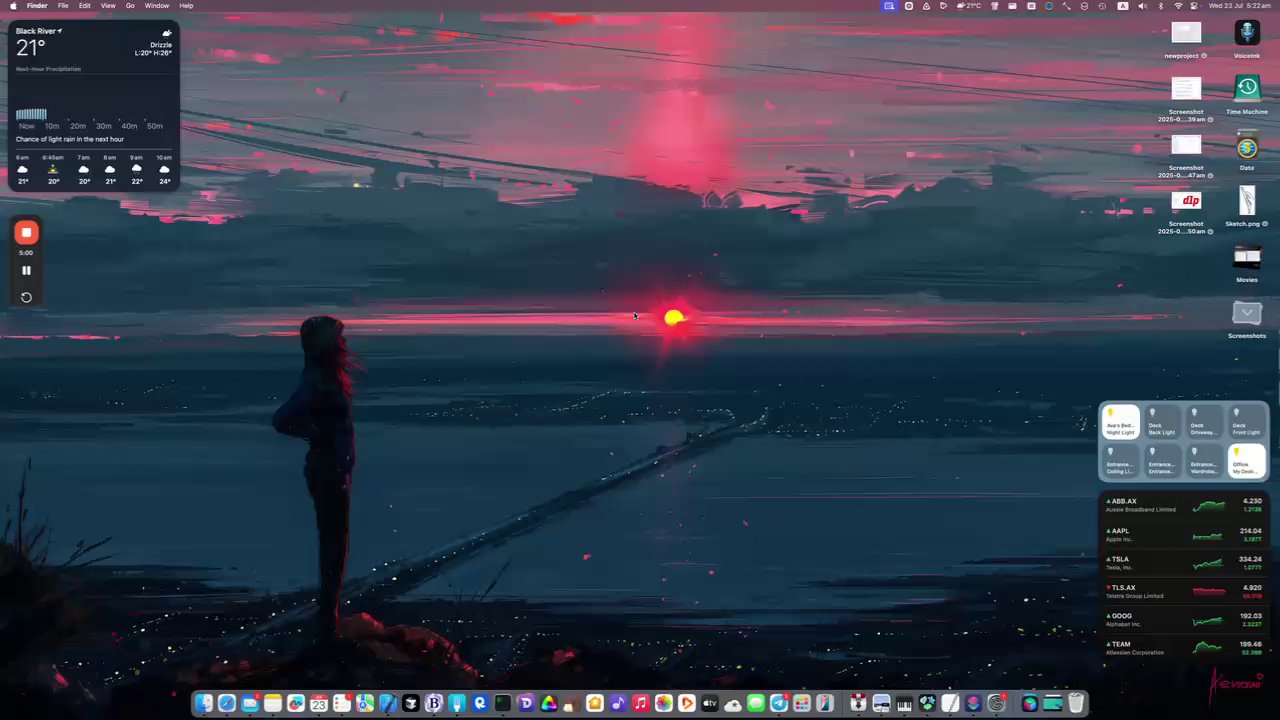Select the Time Machine desktop icon
1280x720 pixels.
[1247, 94]
